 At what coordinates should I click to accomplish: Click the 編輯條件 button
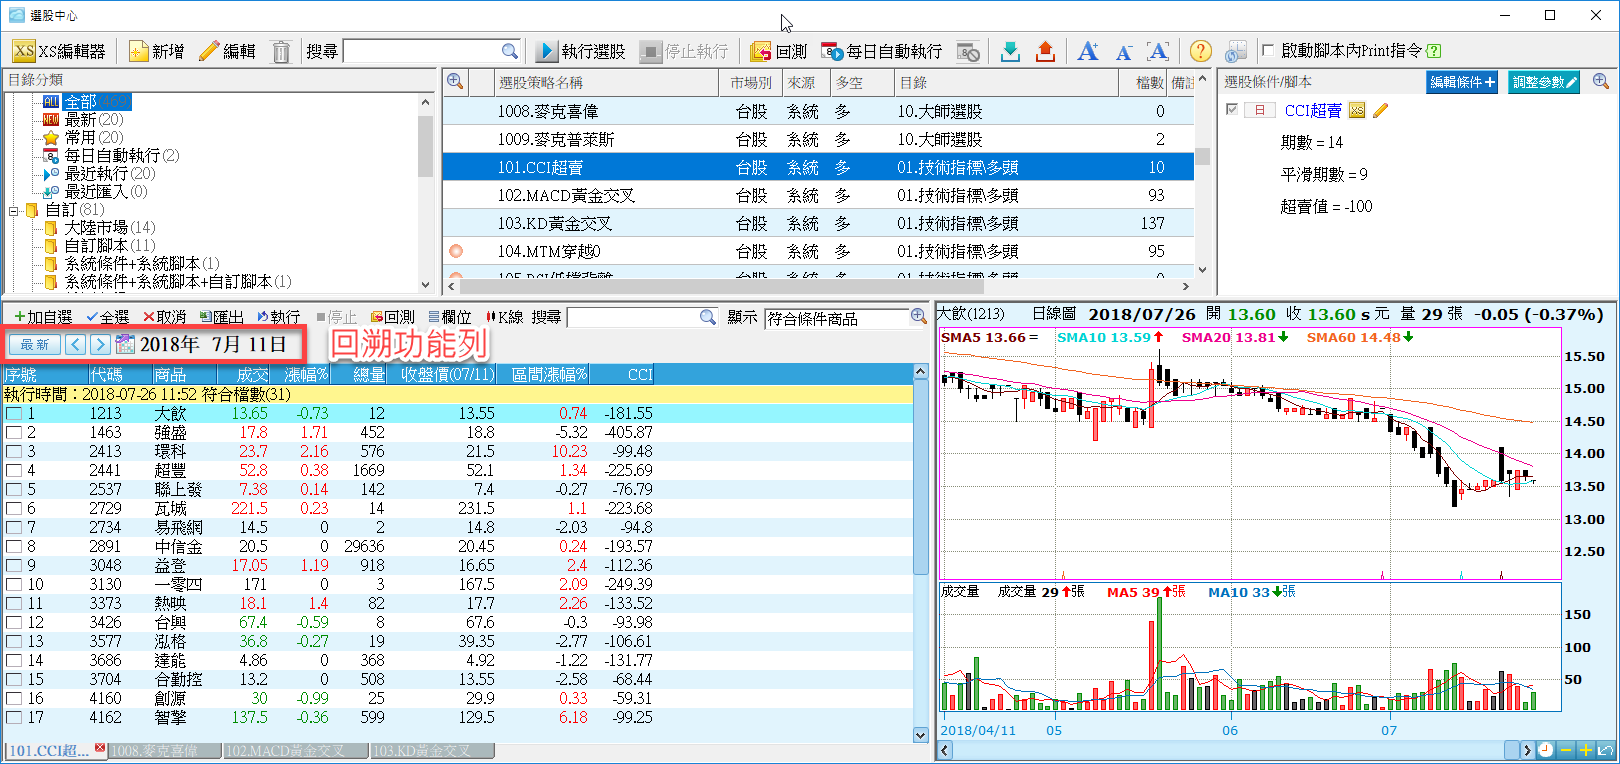pos(1461,82)
